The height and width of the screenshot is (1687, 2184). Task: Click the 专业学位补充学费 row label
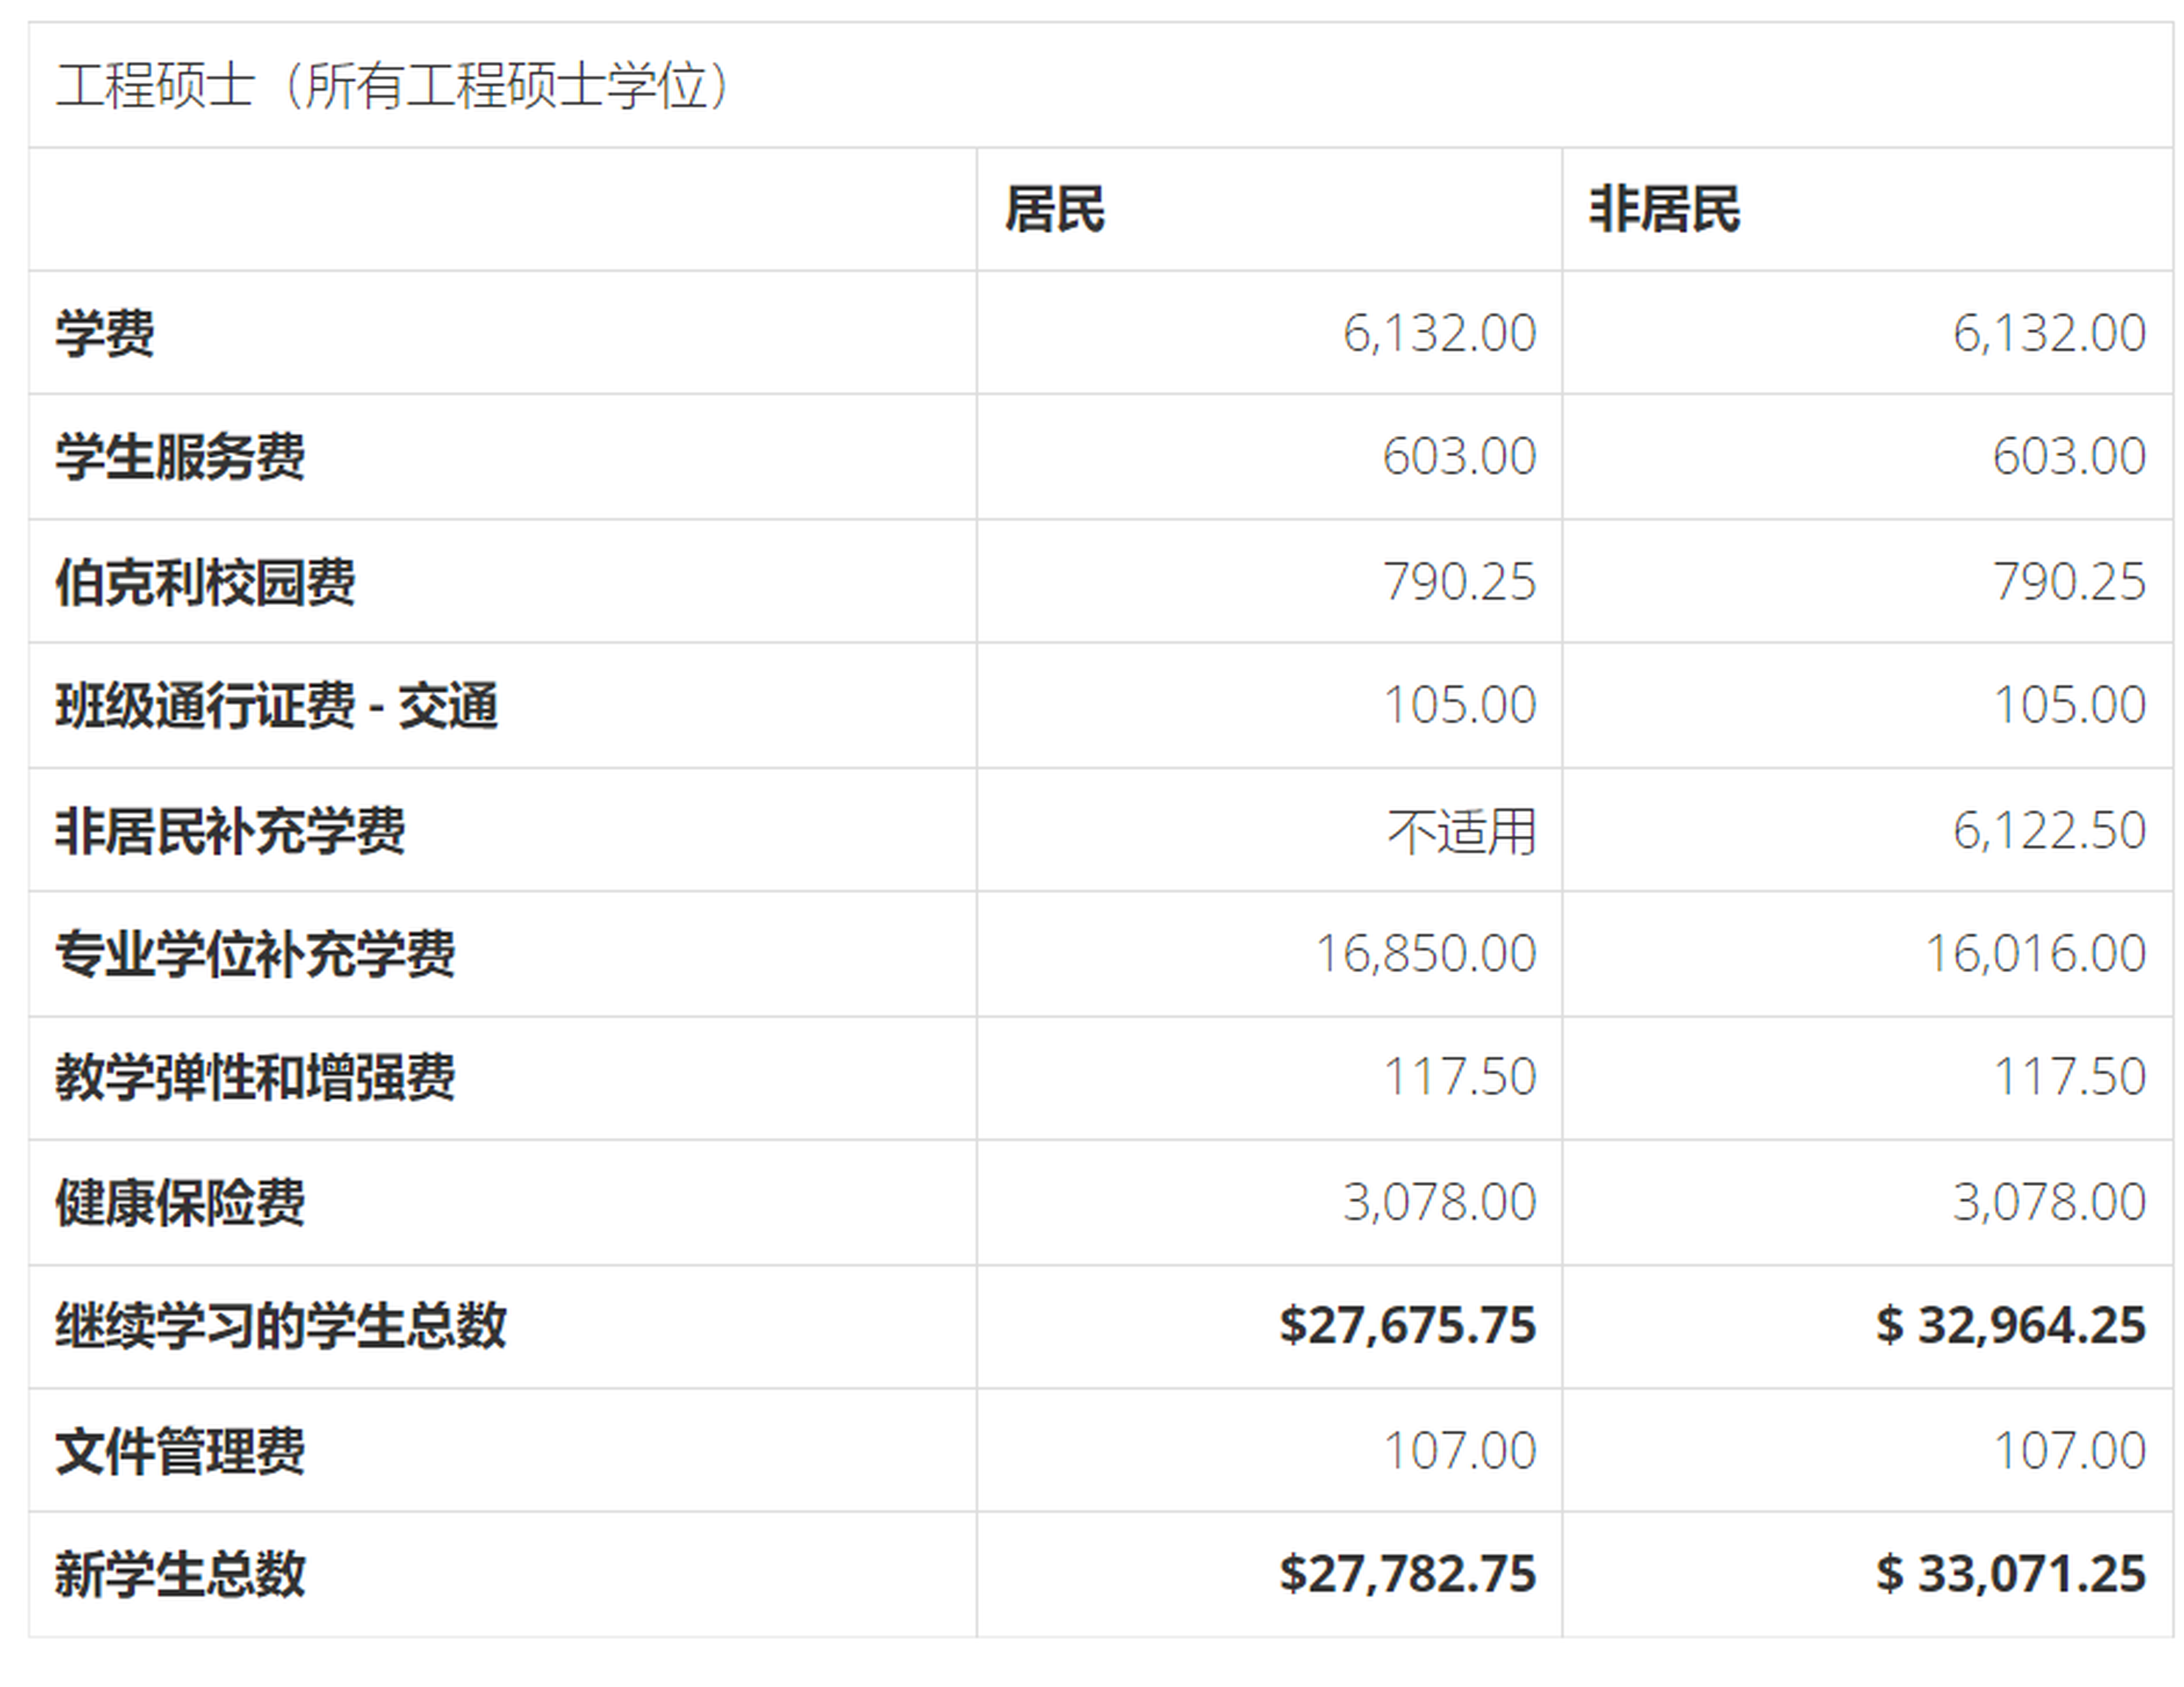[255, 954]
